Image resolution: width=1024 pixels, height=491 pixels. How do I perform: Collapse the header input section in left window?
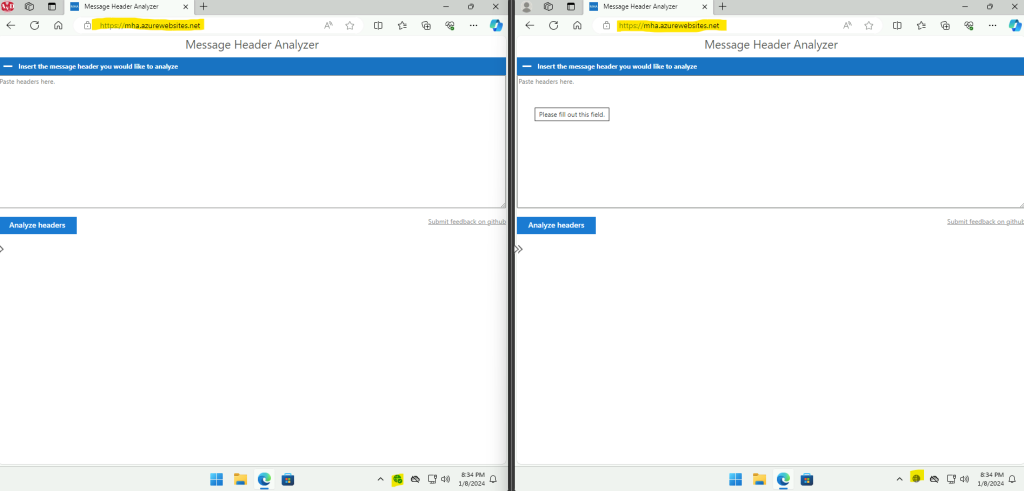pyautogui.click(x=8, y=66)
